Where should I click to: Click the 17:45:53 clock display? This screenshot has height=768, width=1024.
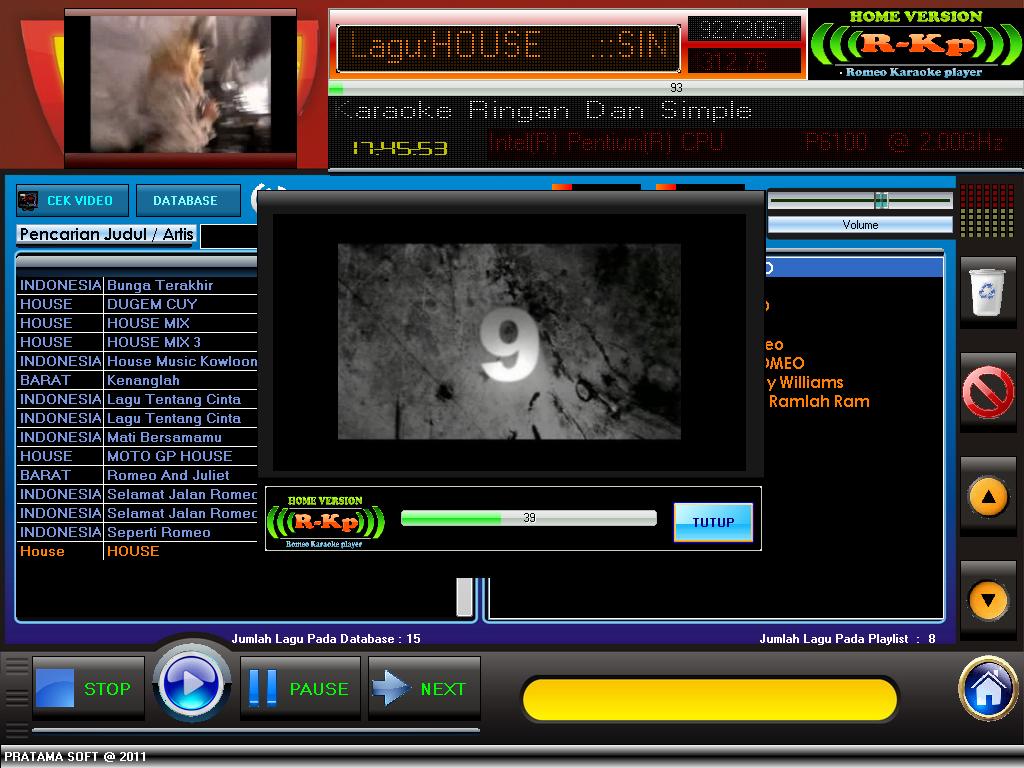tap(400, 148)
